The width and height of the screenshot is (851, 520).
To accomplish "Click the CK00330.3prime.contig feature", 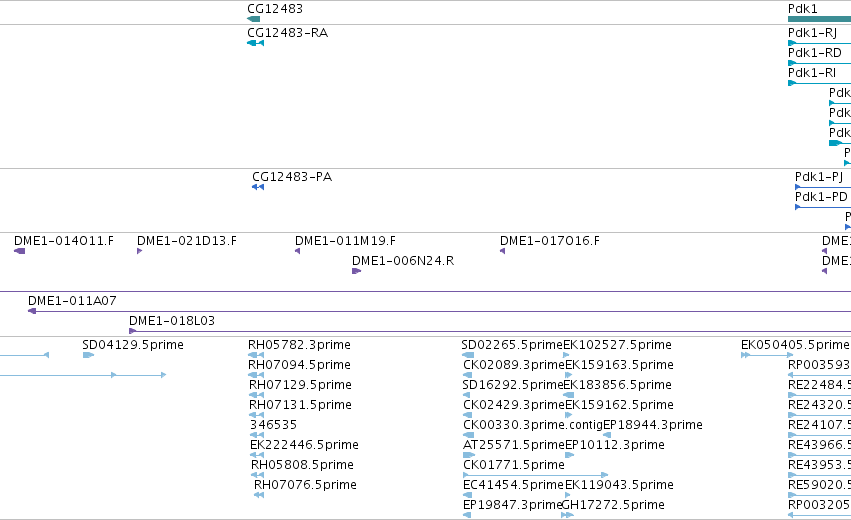I will click(533, 425).
